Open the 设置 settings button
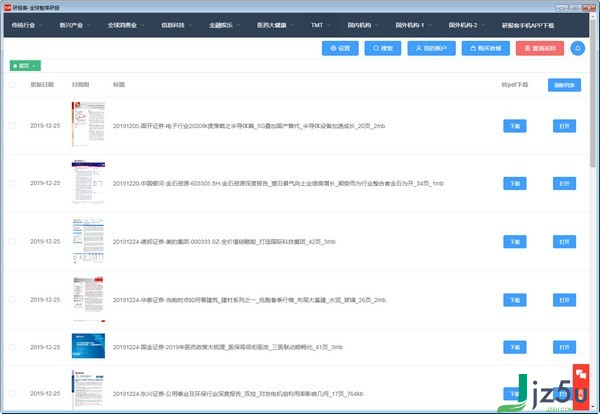 point(340,48)
